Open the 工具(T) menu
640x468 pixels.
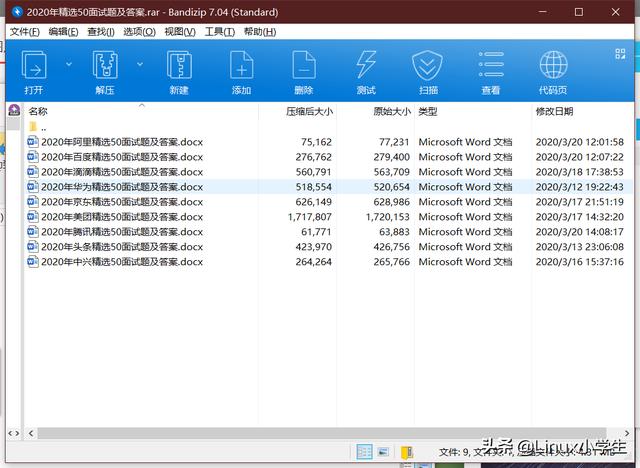pyautogui.click(x=220, y=32)
